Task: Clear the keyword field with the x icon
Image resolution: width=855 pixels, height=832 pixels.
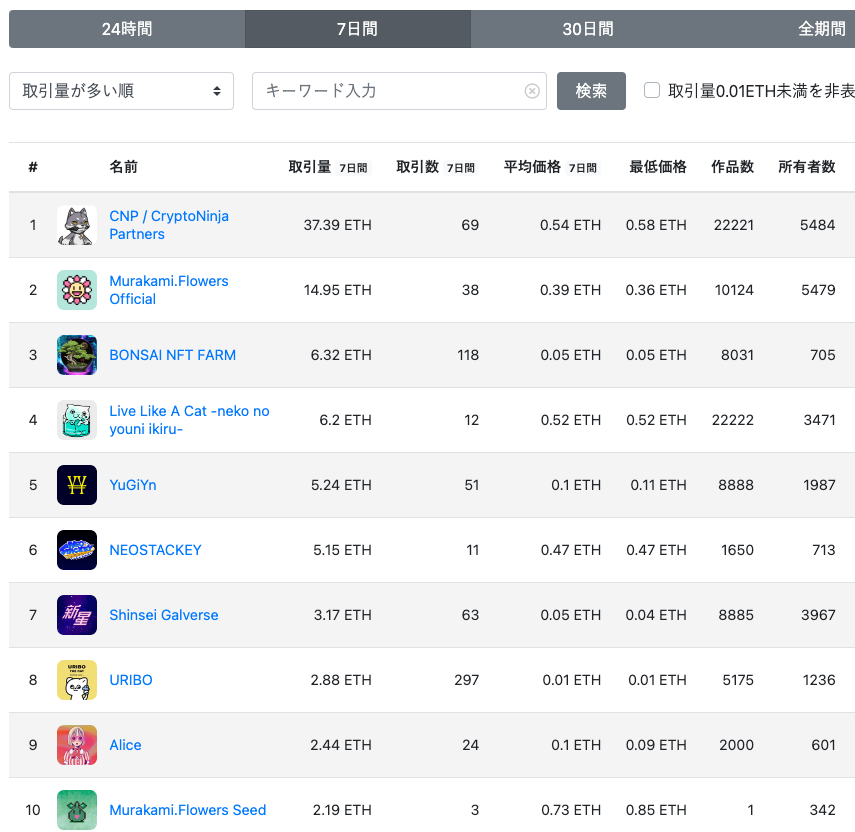Action: coord(532,91)
